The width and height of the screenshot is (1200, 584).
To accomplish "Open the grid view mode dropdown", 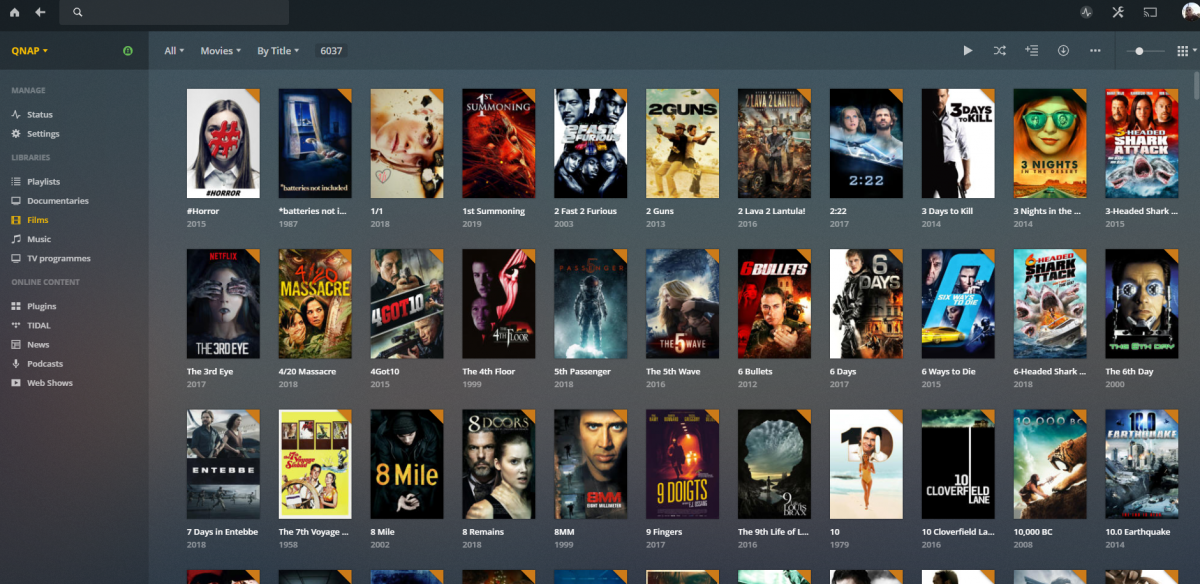I will pyautogui.click(x=1185, y=50).
